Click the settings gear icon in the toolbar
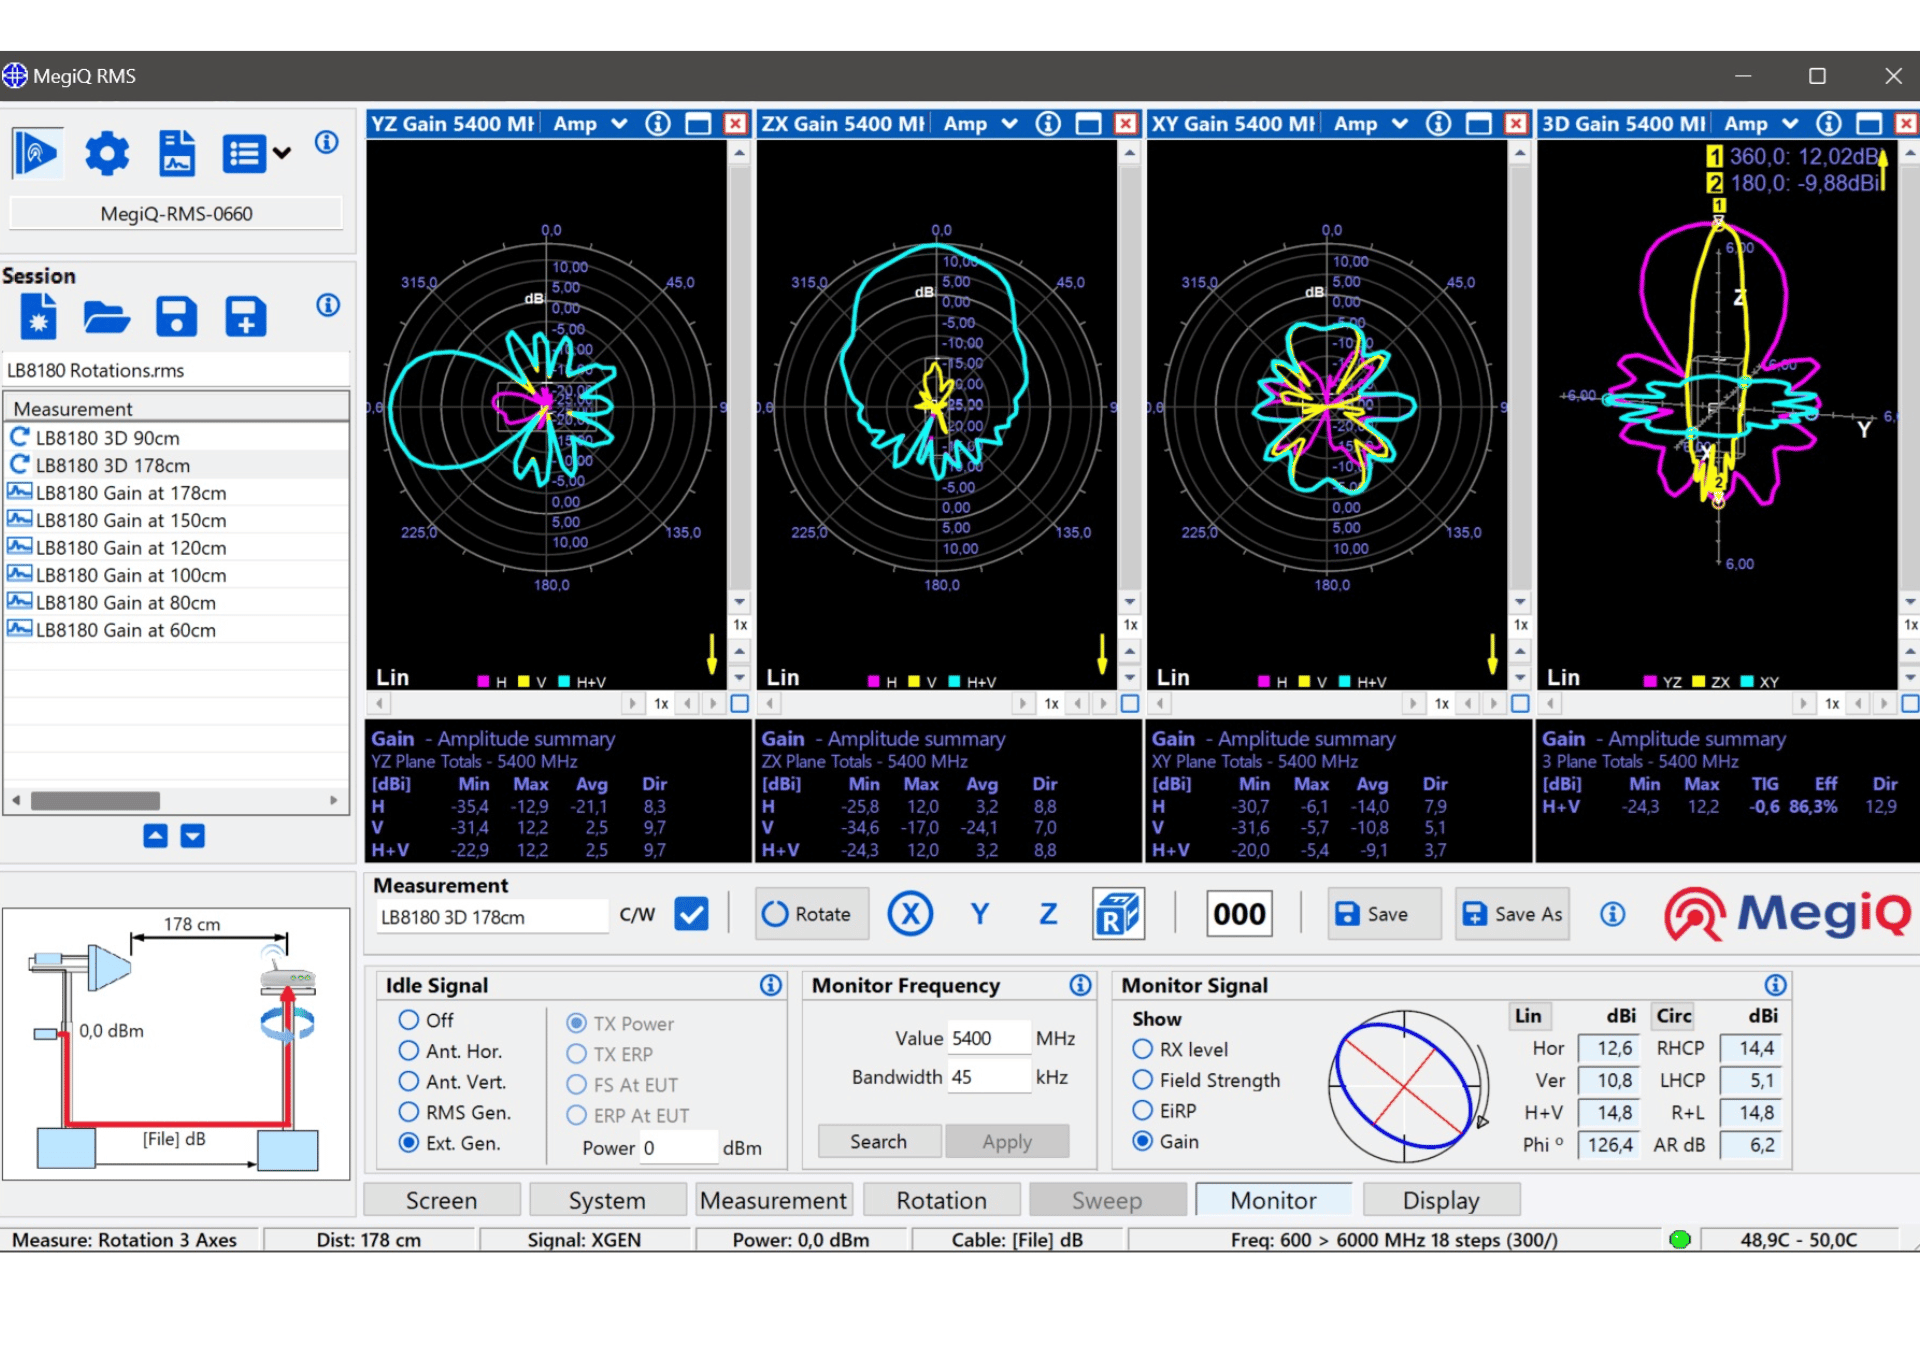1920x1360 pixels. (107, 154)
